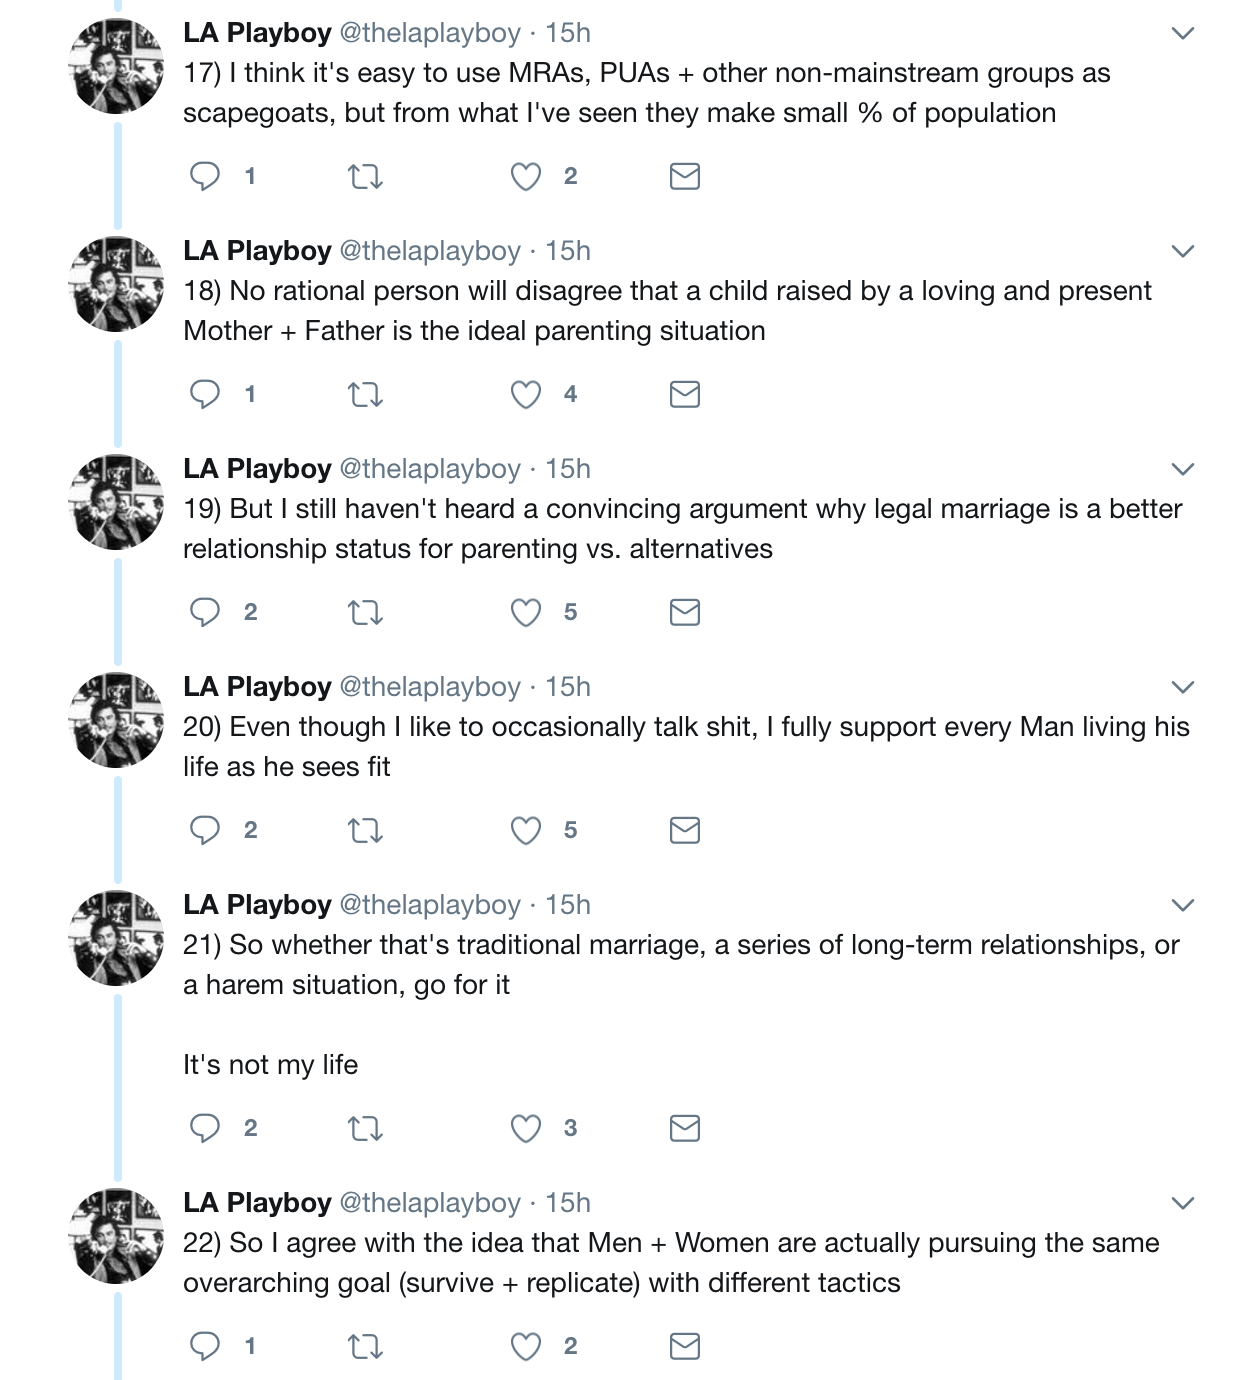Reply to tweet 22 about survive and replicate
1258x1380 pixels.
pos(205,1346)
